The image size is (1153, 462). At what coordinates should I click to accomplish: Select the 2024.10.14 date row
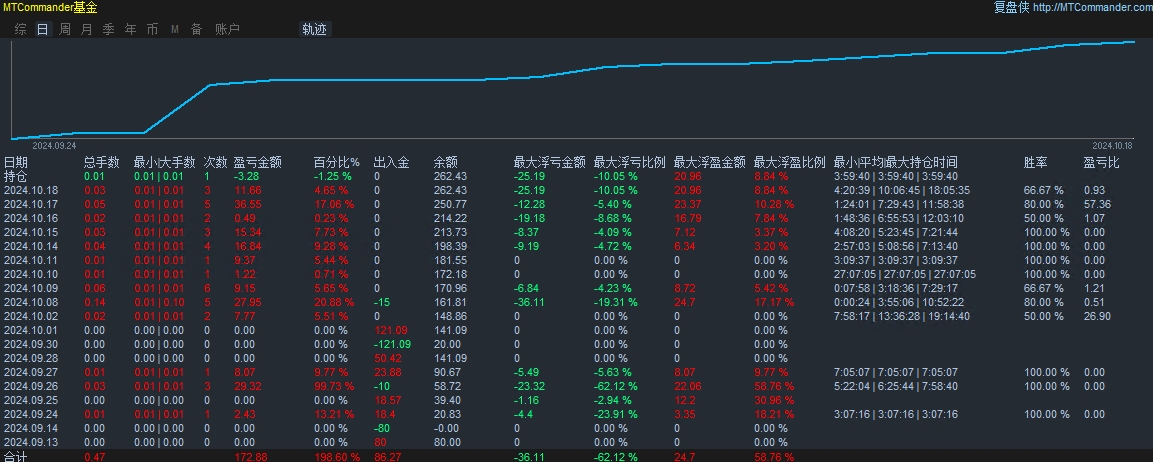click(x=576, y=246)
